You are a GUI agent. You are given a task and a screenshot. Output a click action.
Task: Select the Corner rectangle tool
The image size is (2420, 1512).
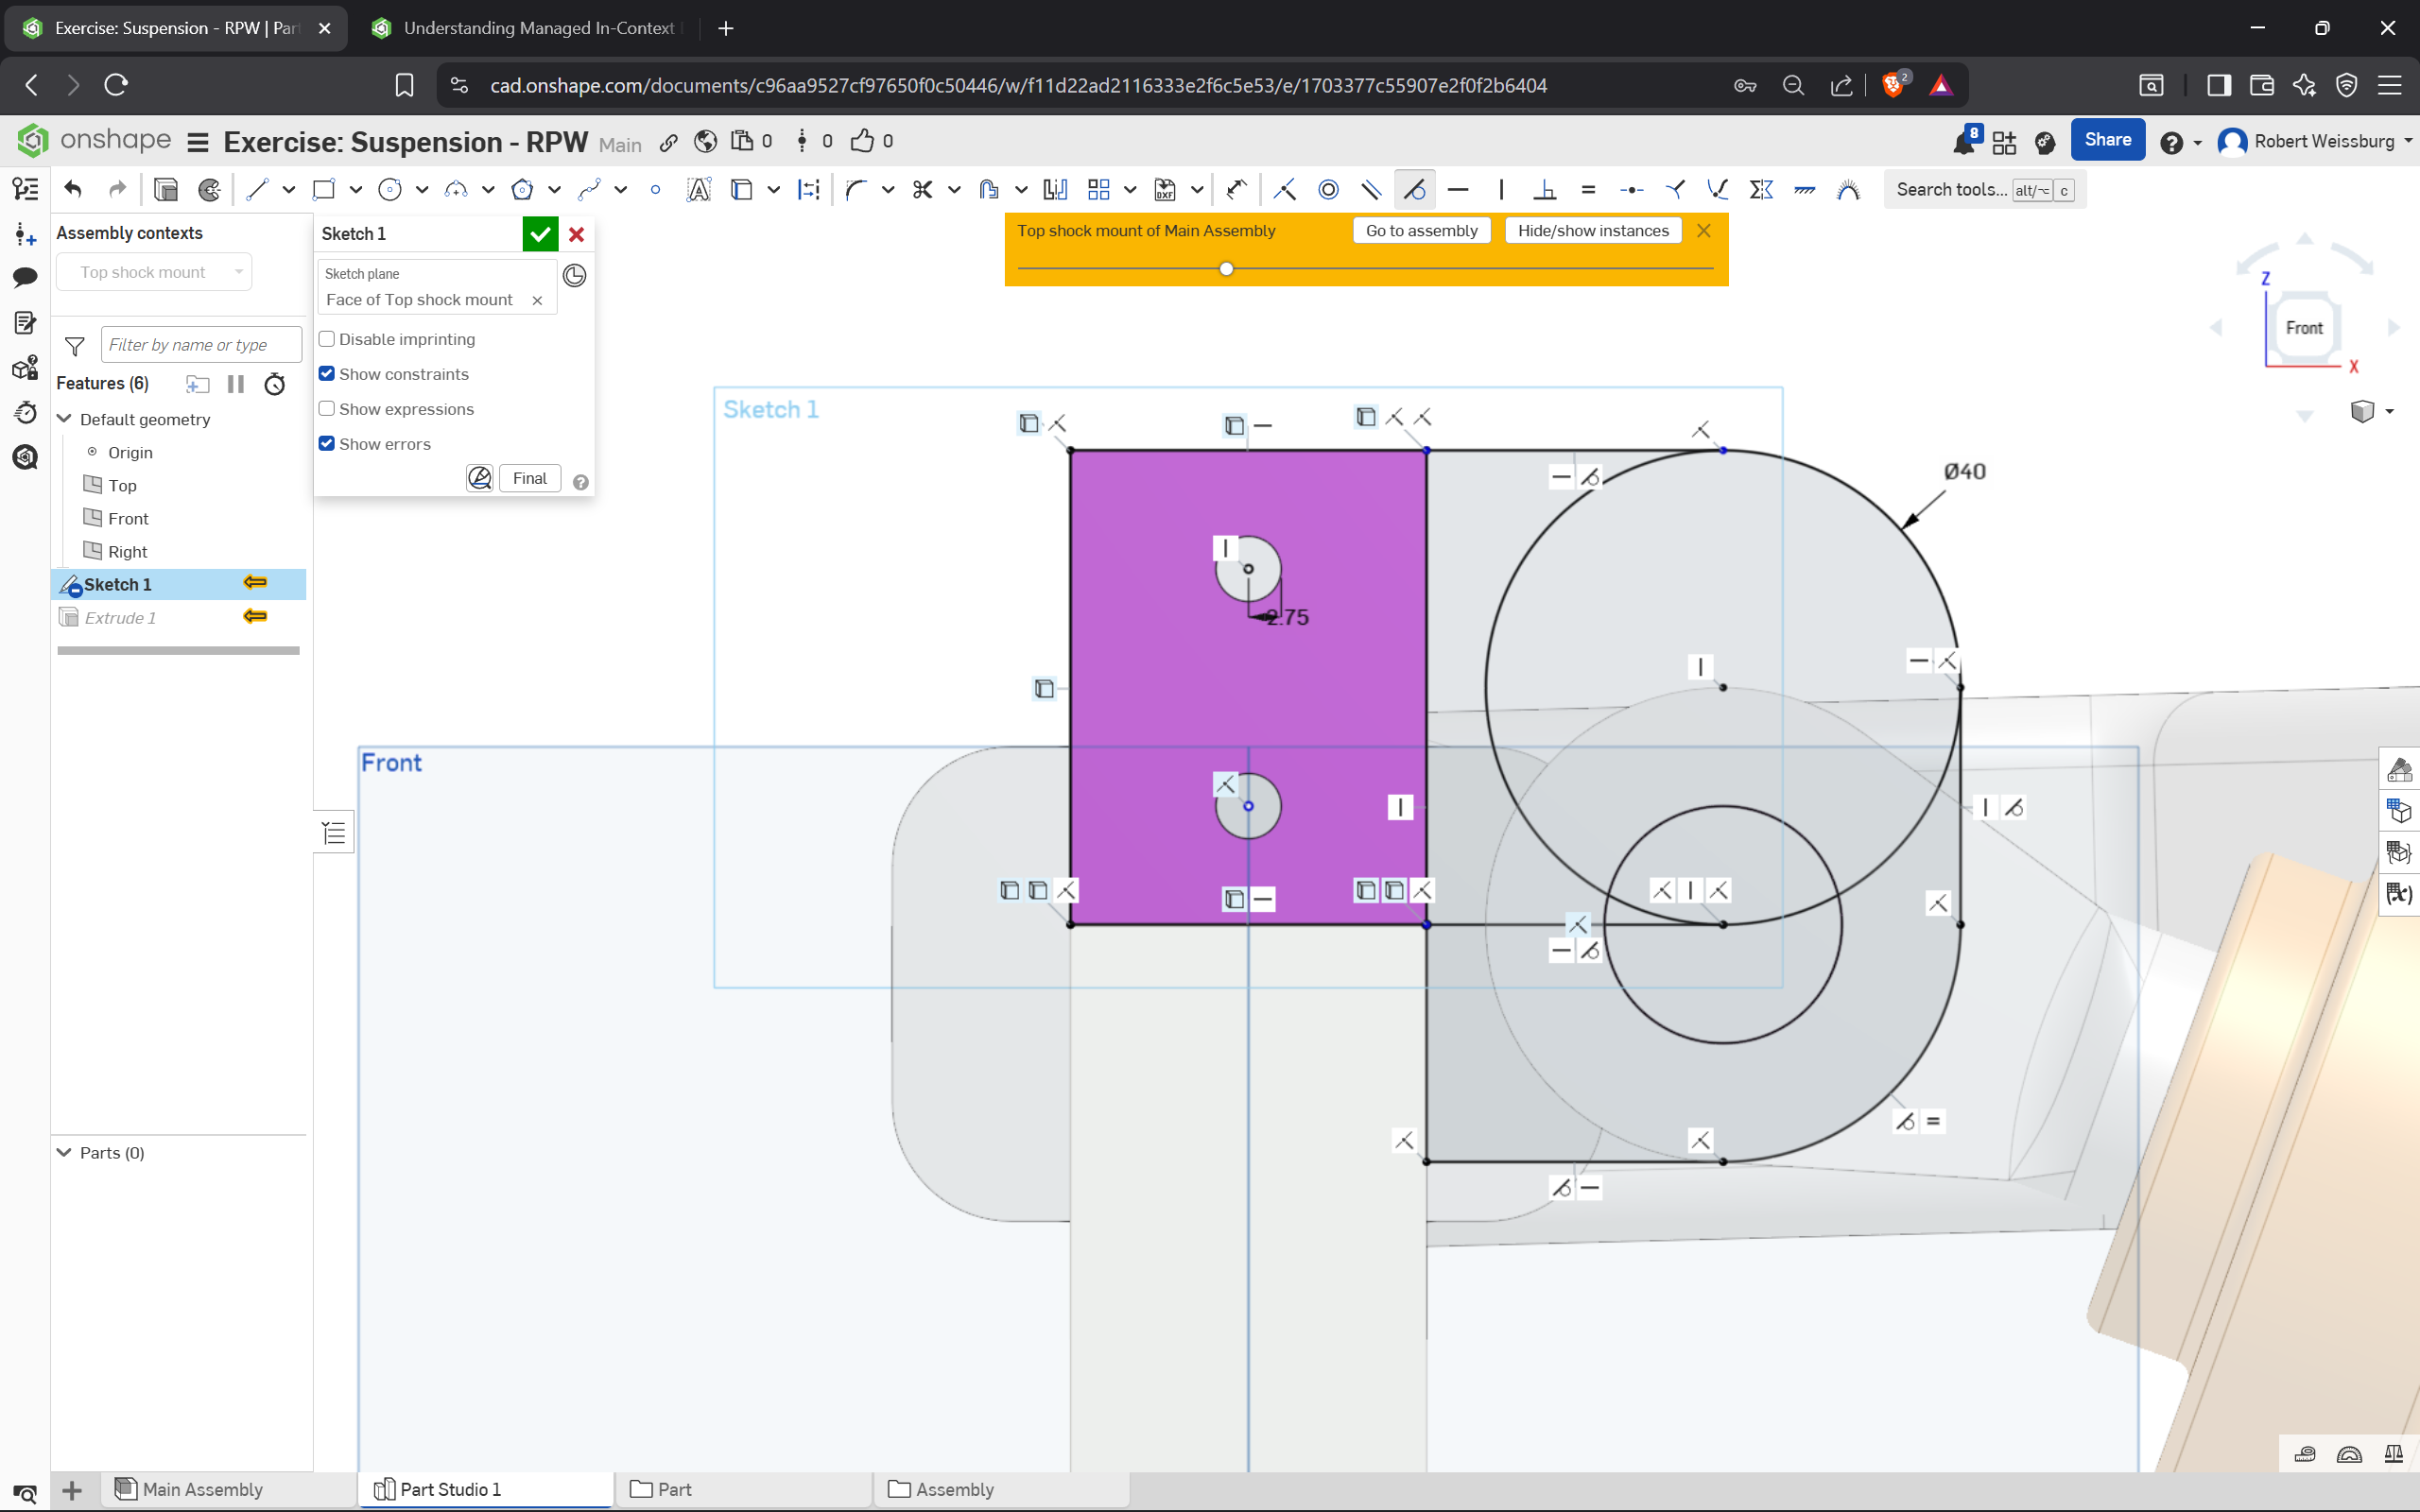tap(323, 189)
